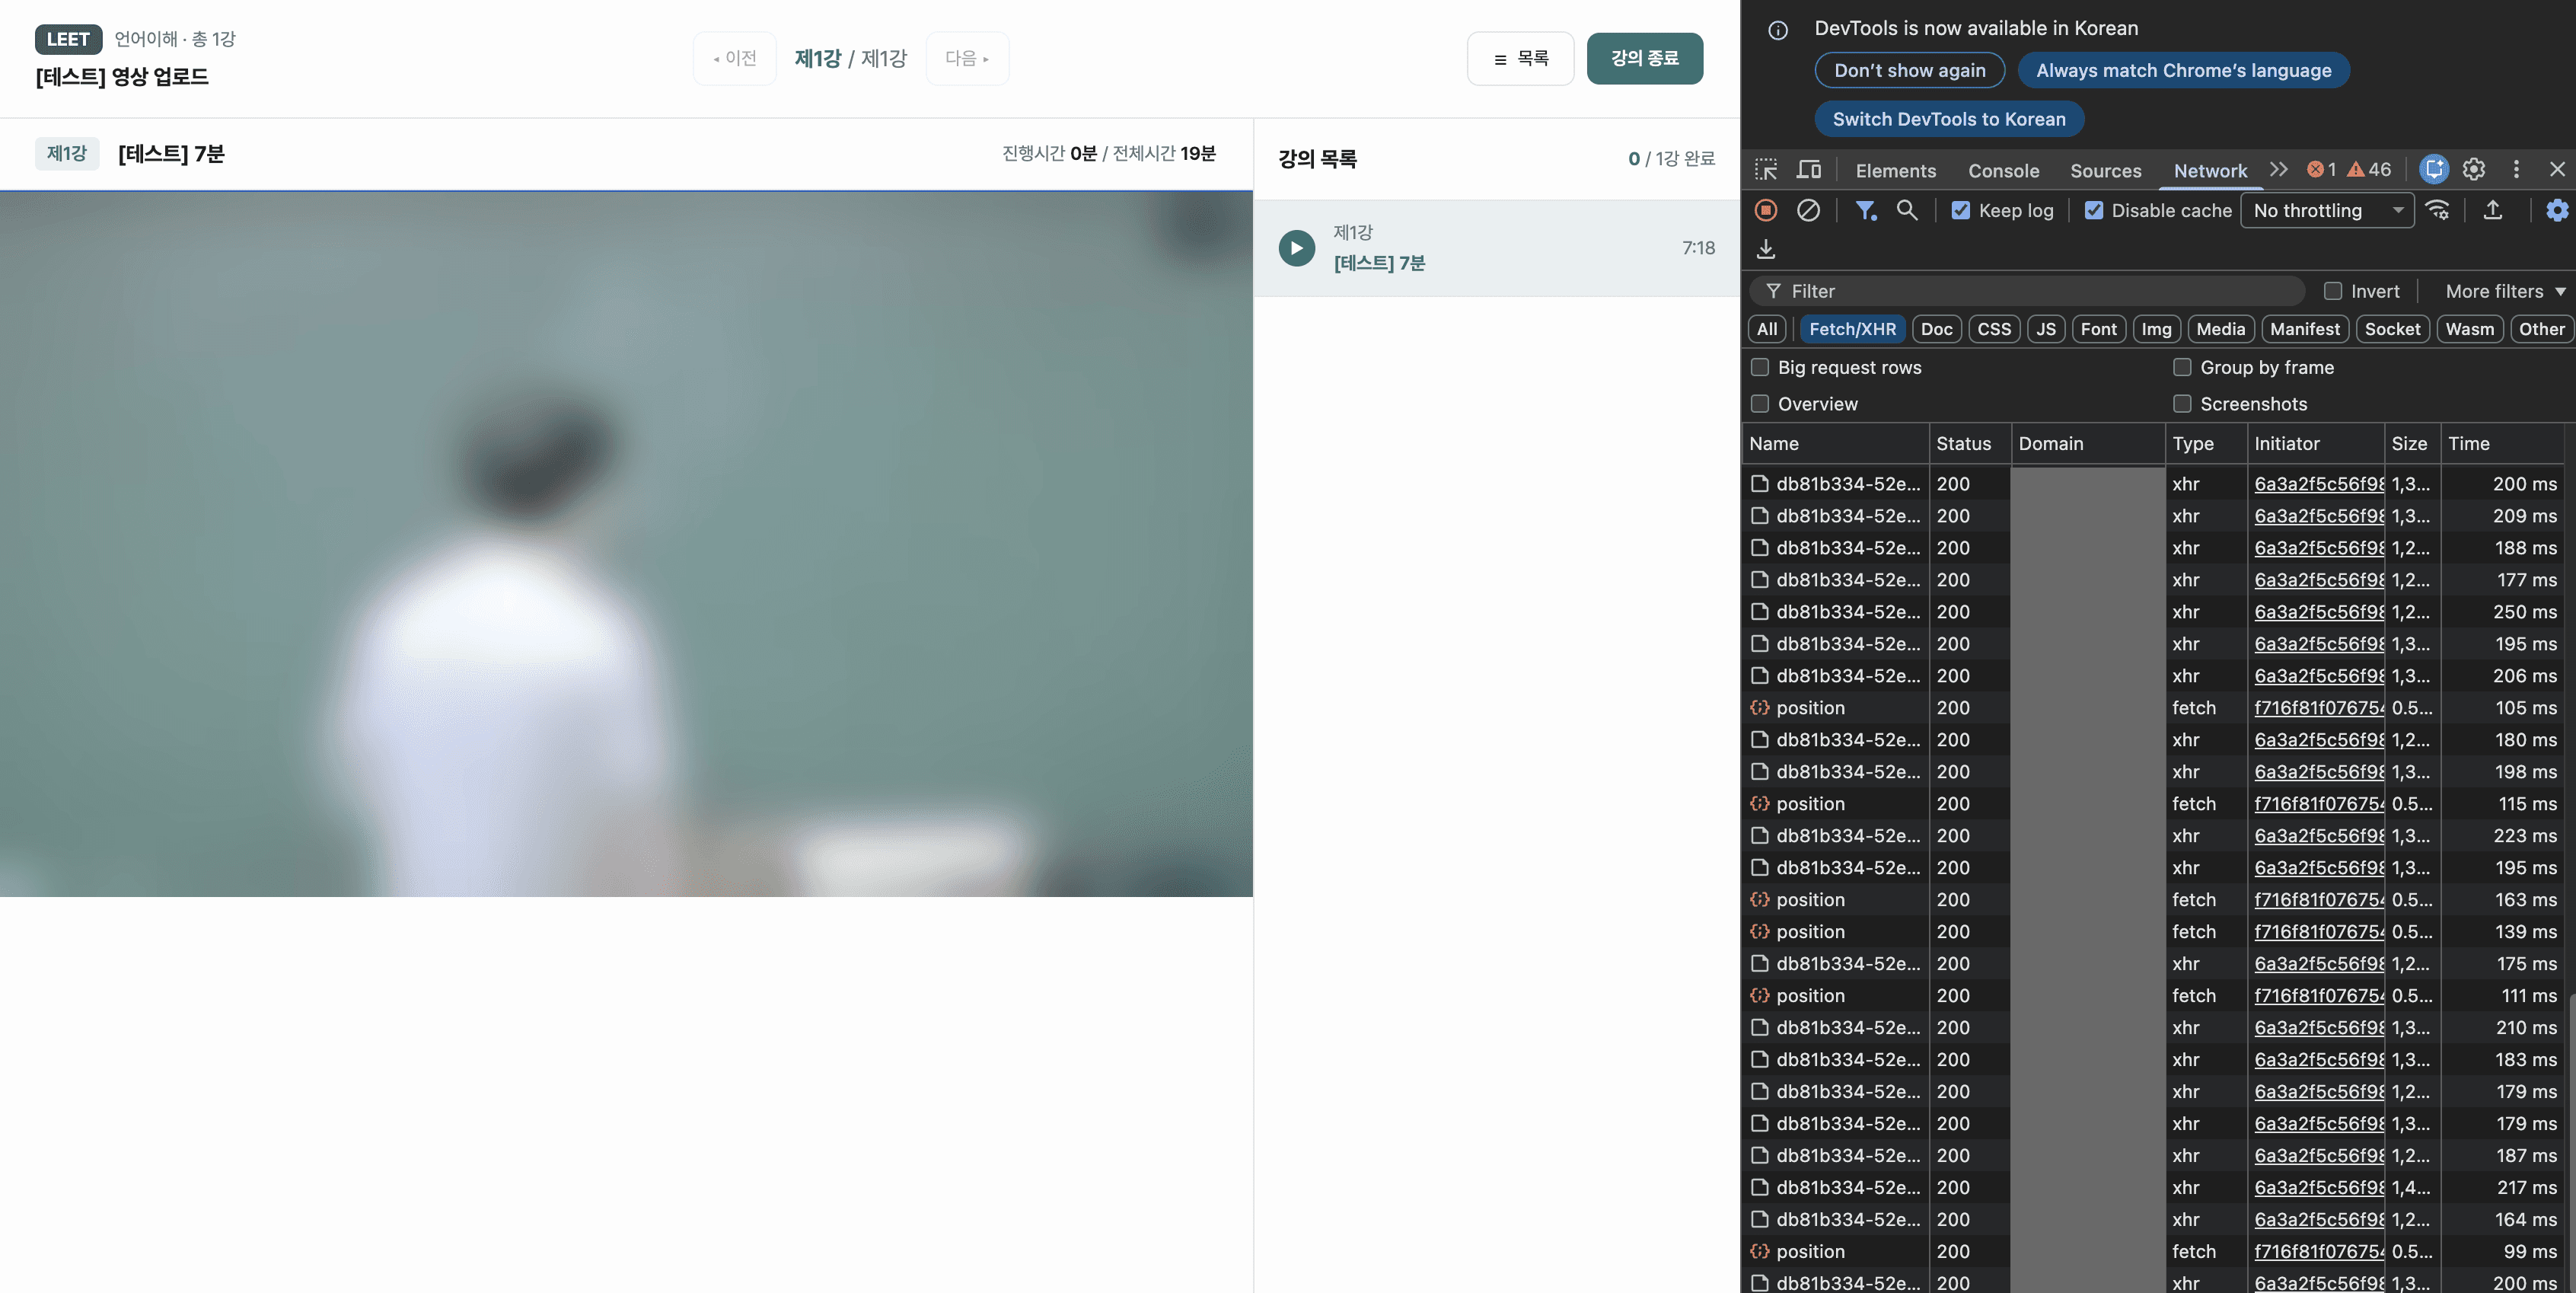Switch to the Console tab
This screenshot has width=2576, height=1293.
click(x=2003, y=171)
